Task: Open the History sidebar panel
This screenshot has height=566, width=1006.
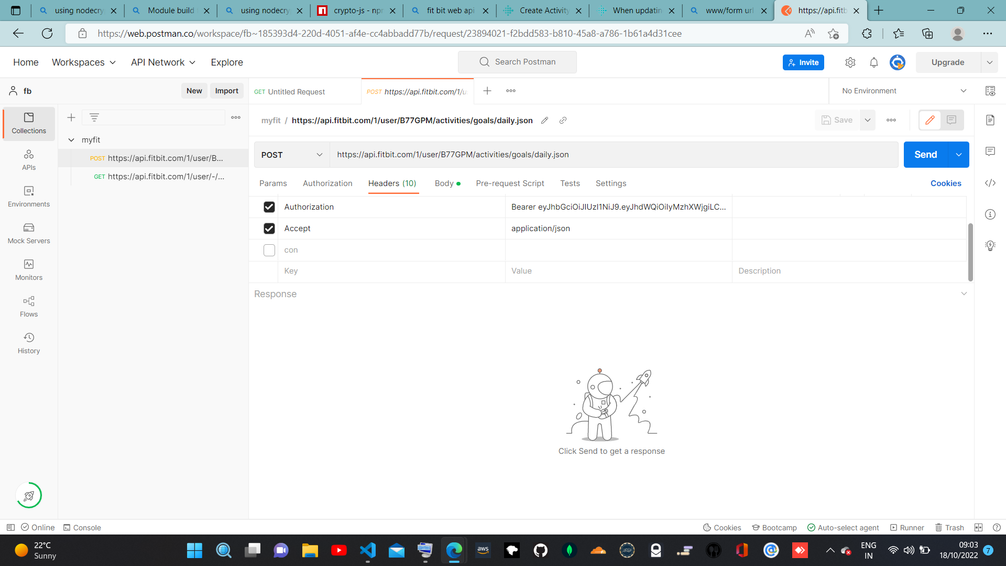Action: click(28, 343)
